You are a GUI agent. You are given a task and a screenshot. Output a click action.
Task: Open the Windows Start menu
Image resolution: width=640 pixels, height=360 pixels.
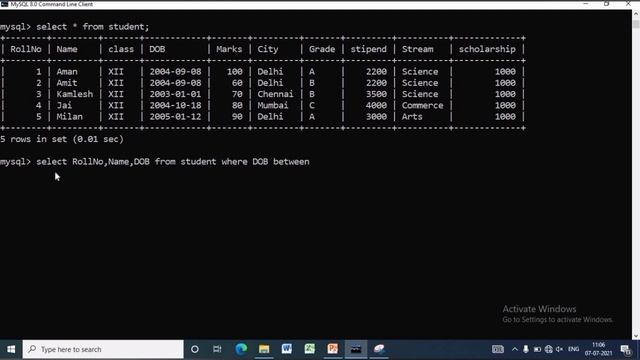(11, 349)
